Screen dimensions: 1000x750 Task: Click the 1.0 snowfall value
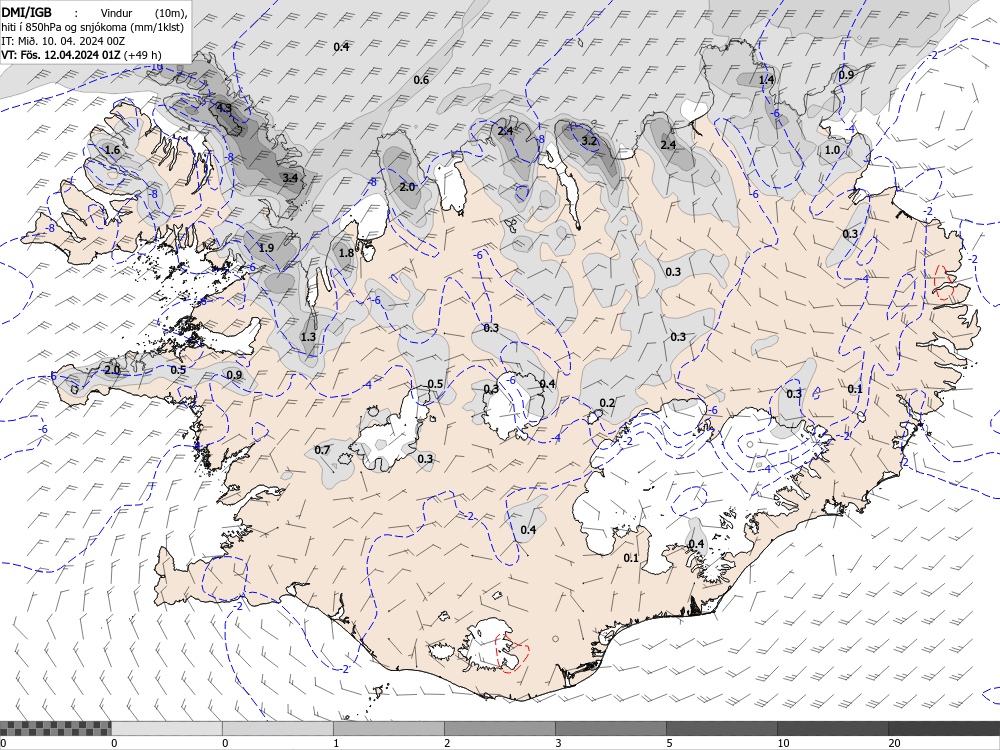pos(832,150)
